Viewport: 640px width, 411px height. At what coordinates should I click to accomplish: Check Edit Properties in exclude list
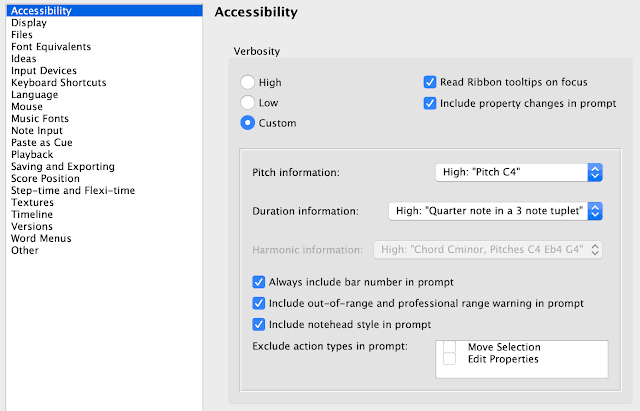point(449,359)
